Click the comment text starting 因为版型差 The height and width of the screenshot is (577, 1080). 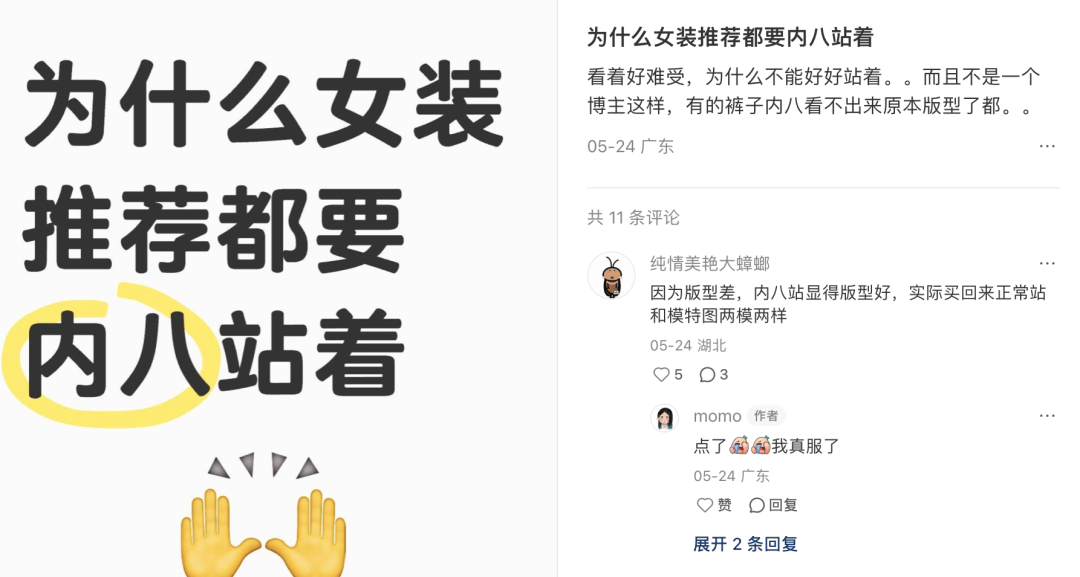coord(848,304)
